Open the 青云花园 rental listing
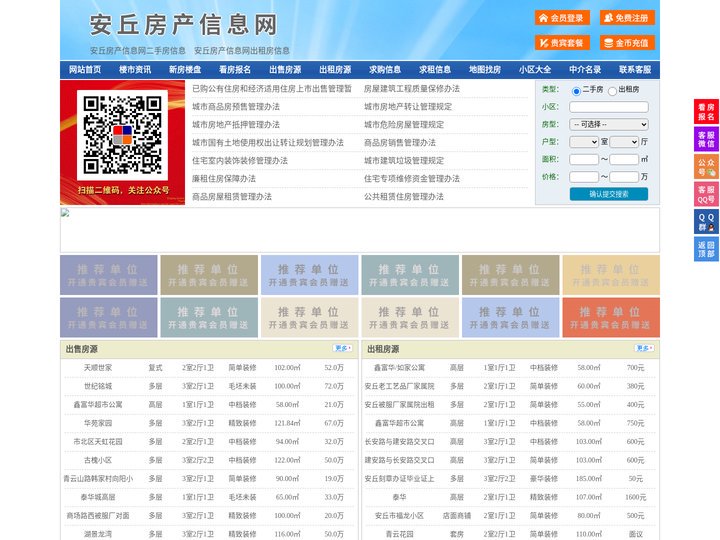 tap(399, 534)
